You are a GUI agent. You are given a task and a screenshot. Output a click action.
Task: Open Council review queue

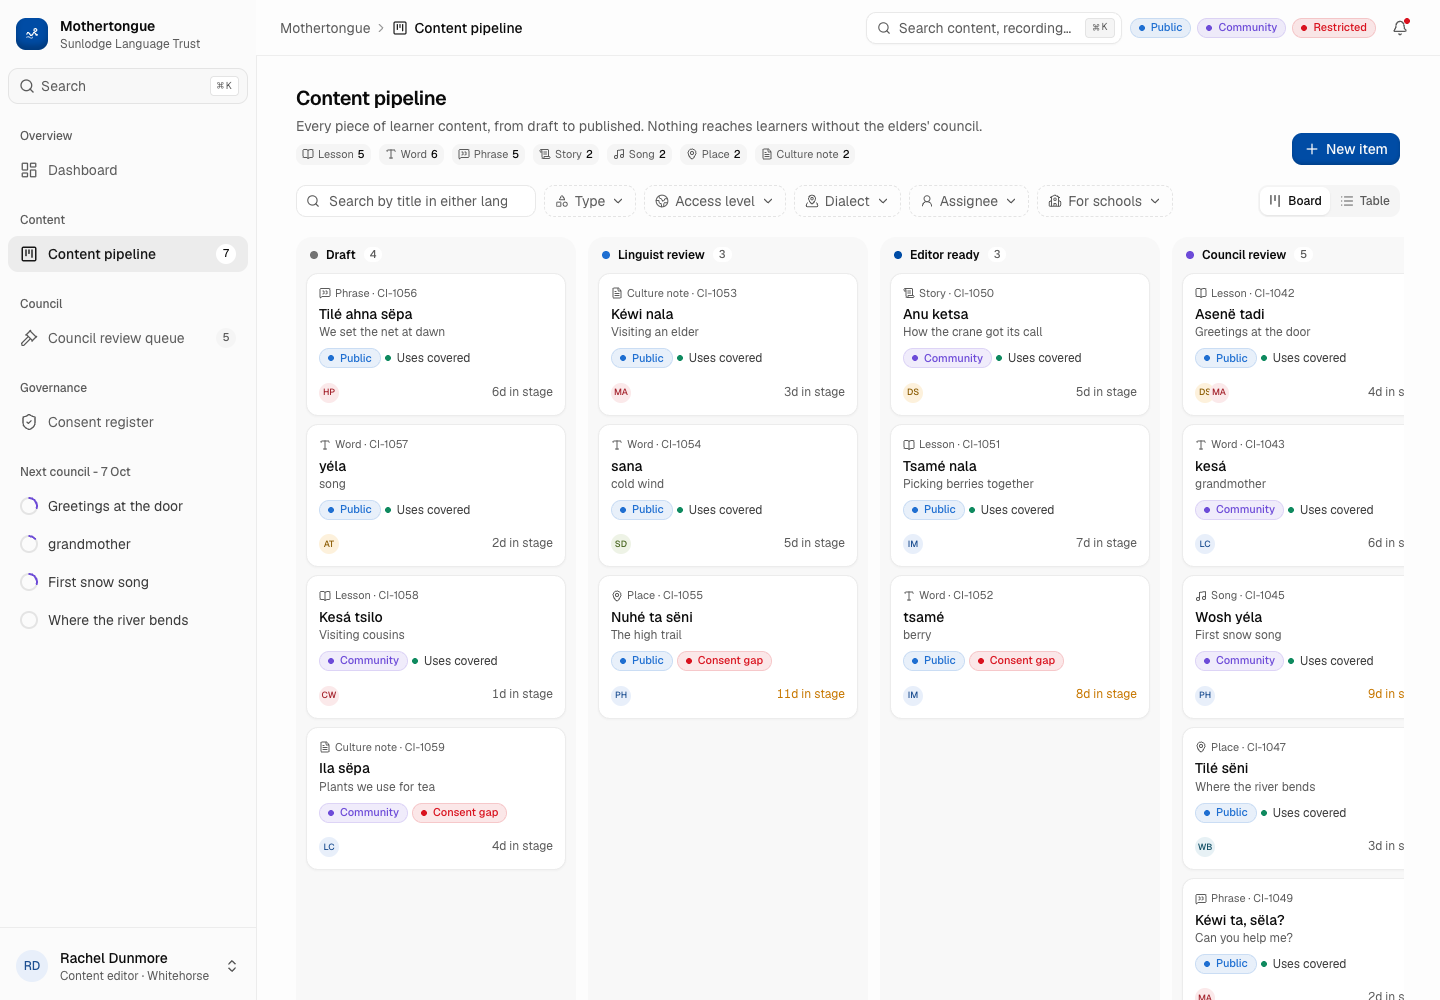[128, 338]
